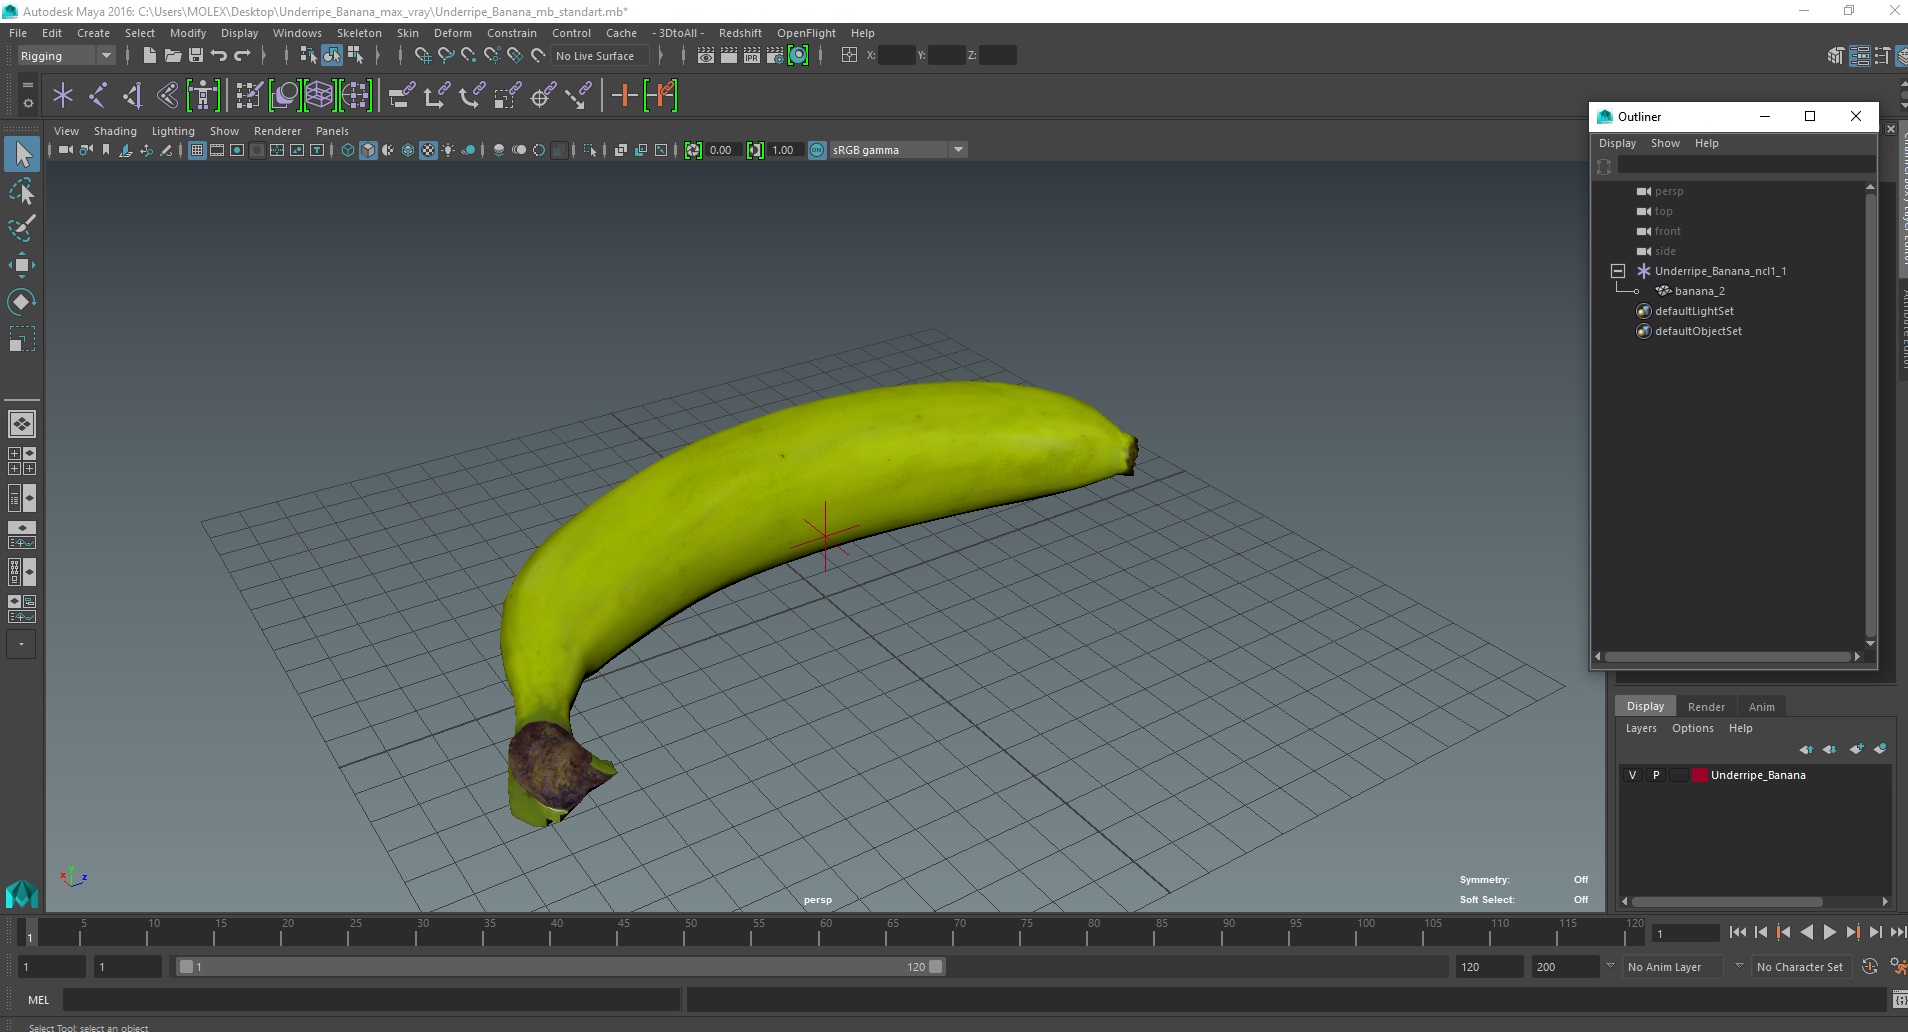Activate the Lasso Select tool

pos(22,191)
